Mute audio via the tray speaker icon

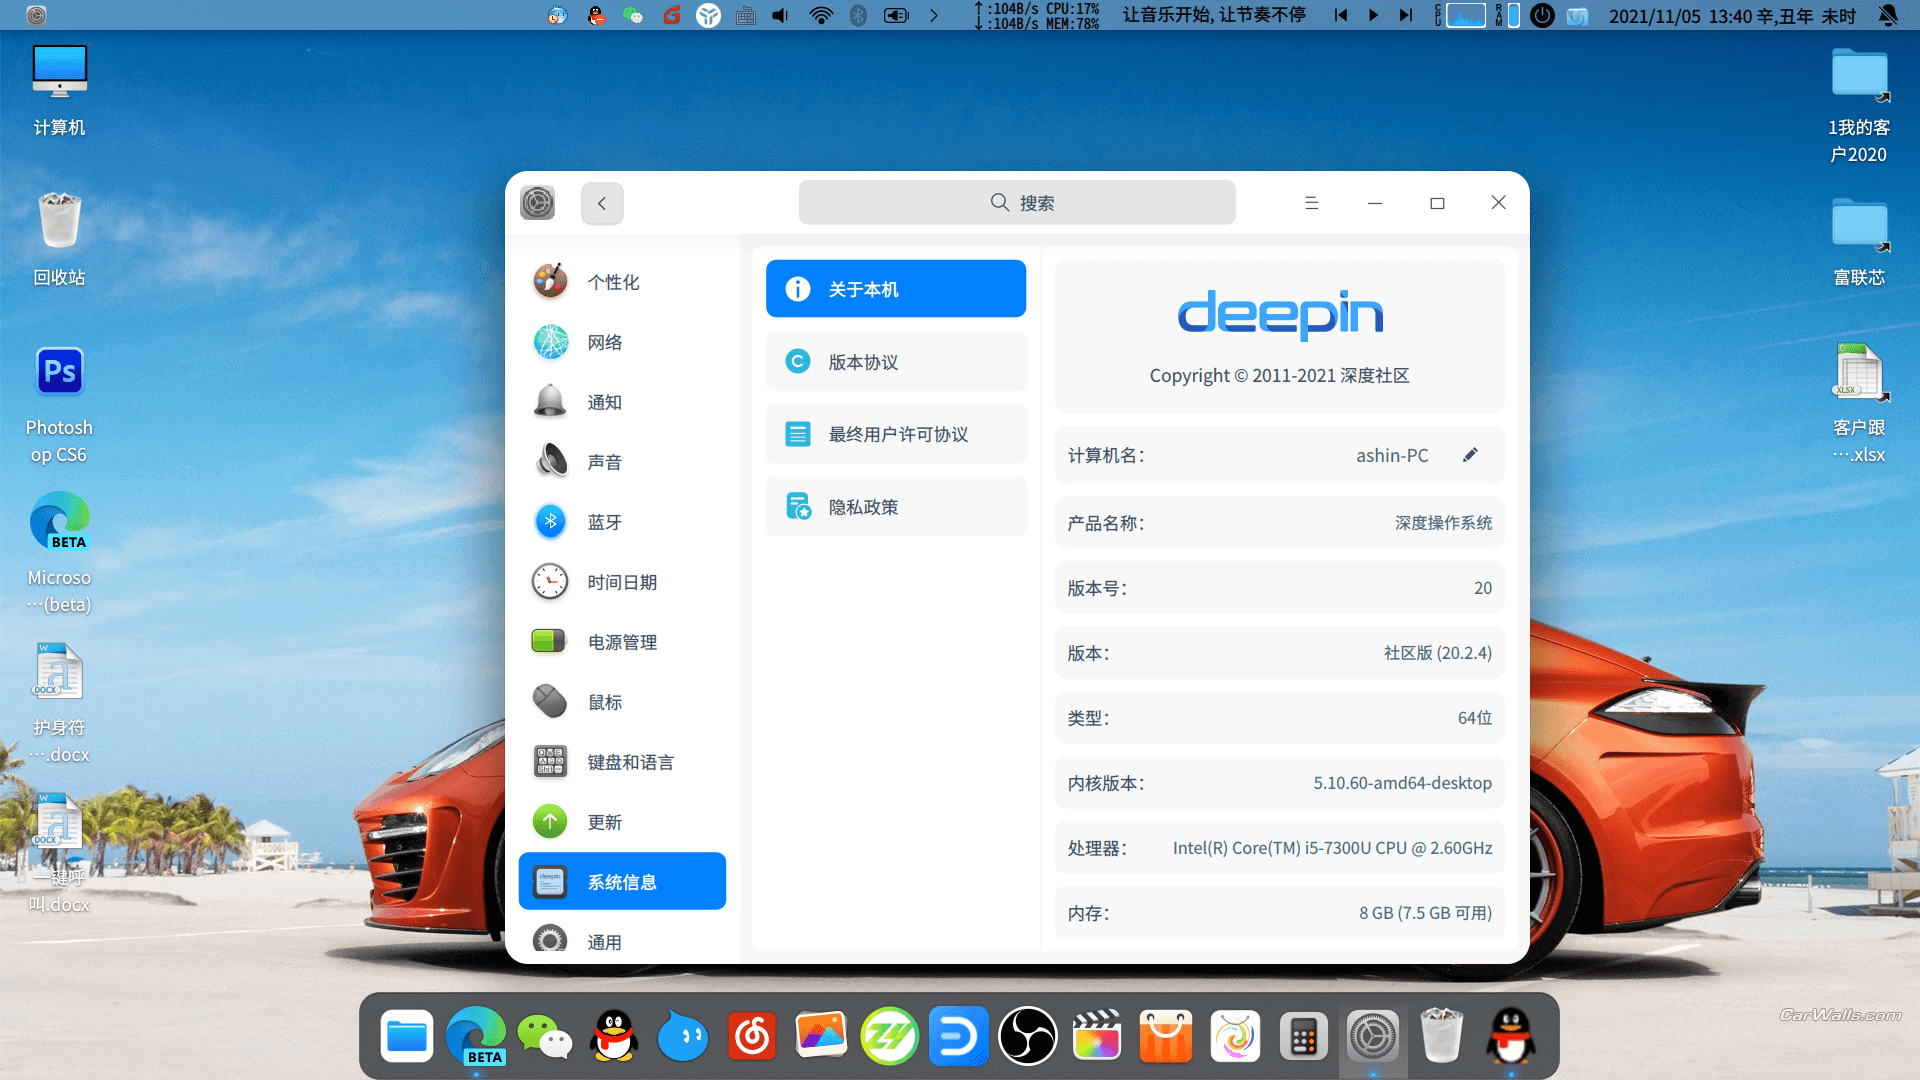point(779,15)
